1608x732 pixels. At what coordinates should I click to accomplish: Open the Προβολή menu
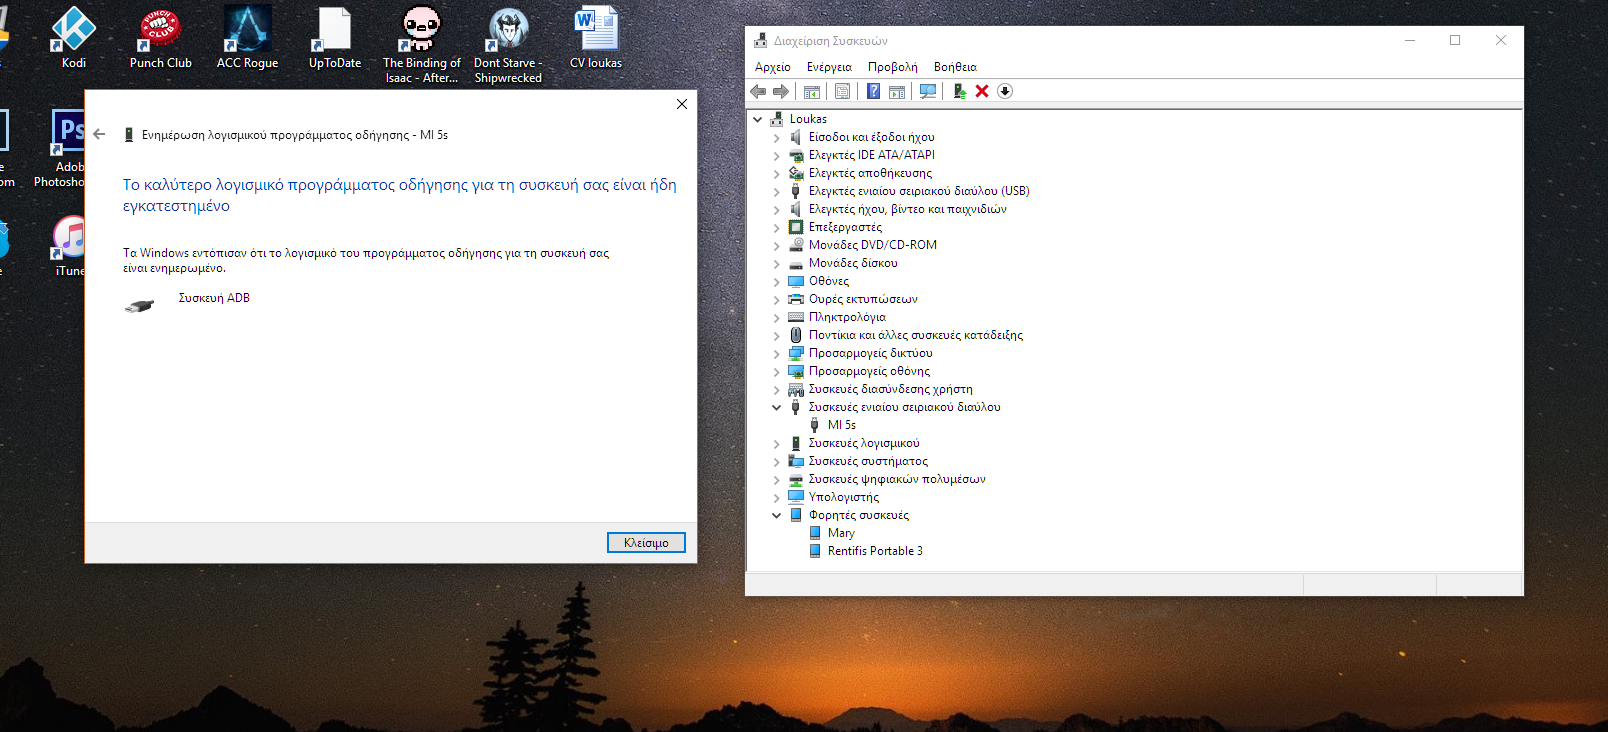click(x=892, y=67)
